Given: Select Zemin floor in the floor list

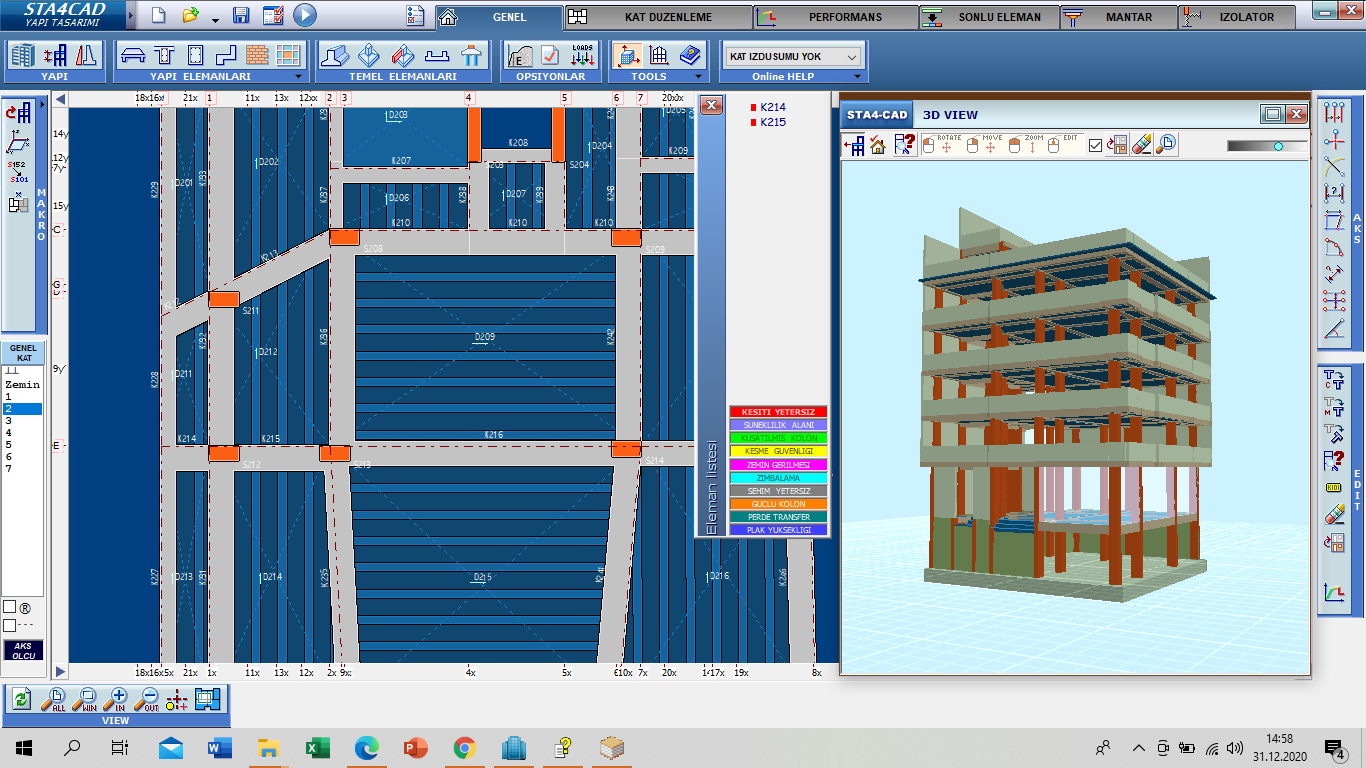Looking at the screenshot, I should tap(22, 384).
